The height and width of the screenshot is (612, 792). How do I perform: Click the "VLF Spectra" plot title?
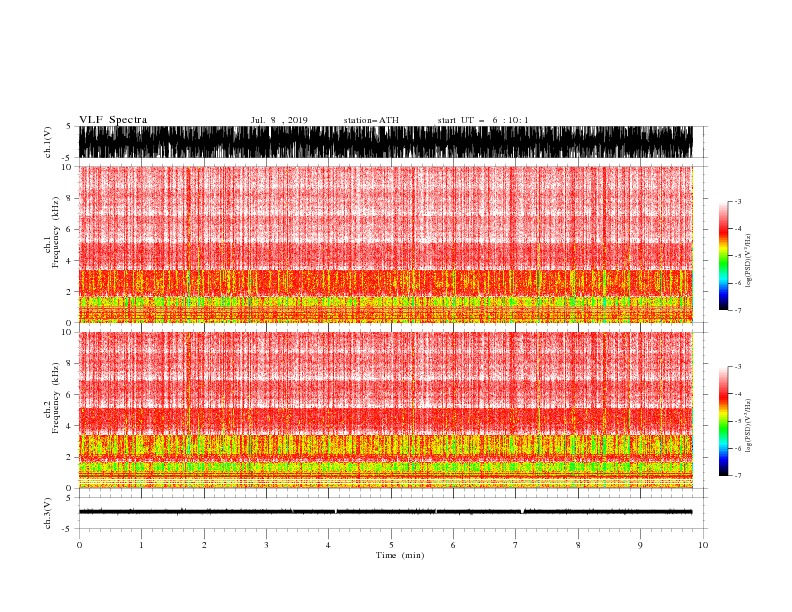pos(113,120)
